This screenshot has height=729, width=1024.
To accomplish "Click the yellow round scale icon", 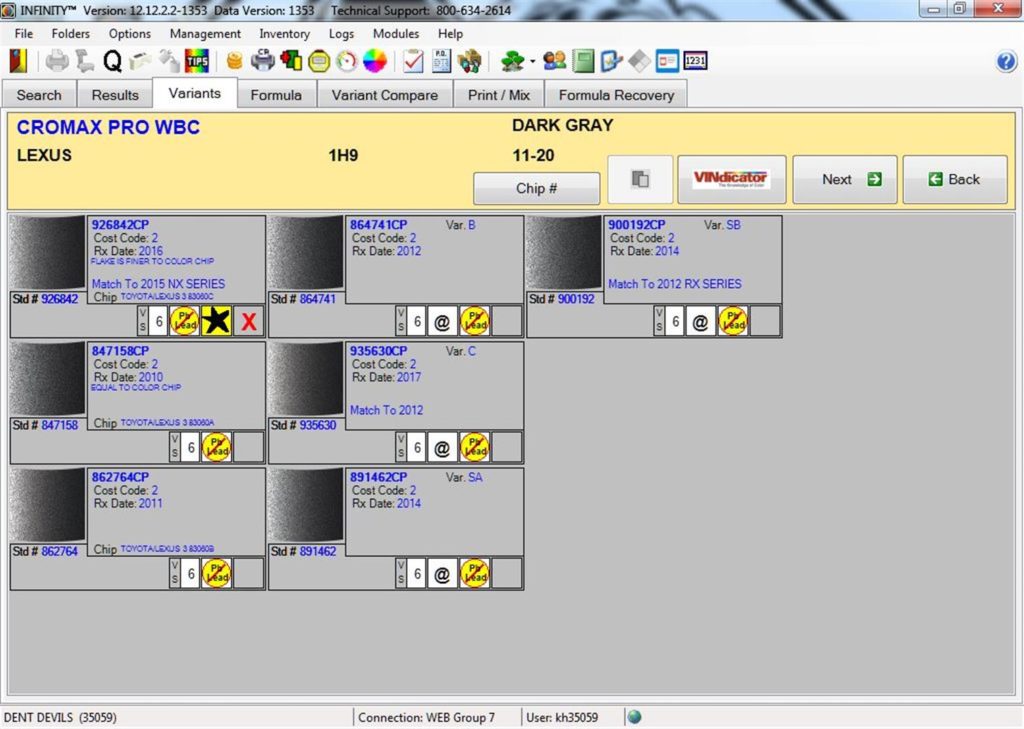I will point(319,61).
